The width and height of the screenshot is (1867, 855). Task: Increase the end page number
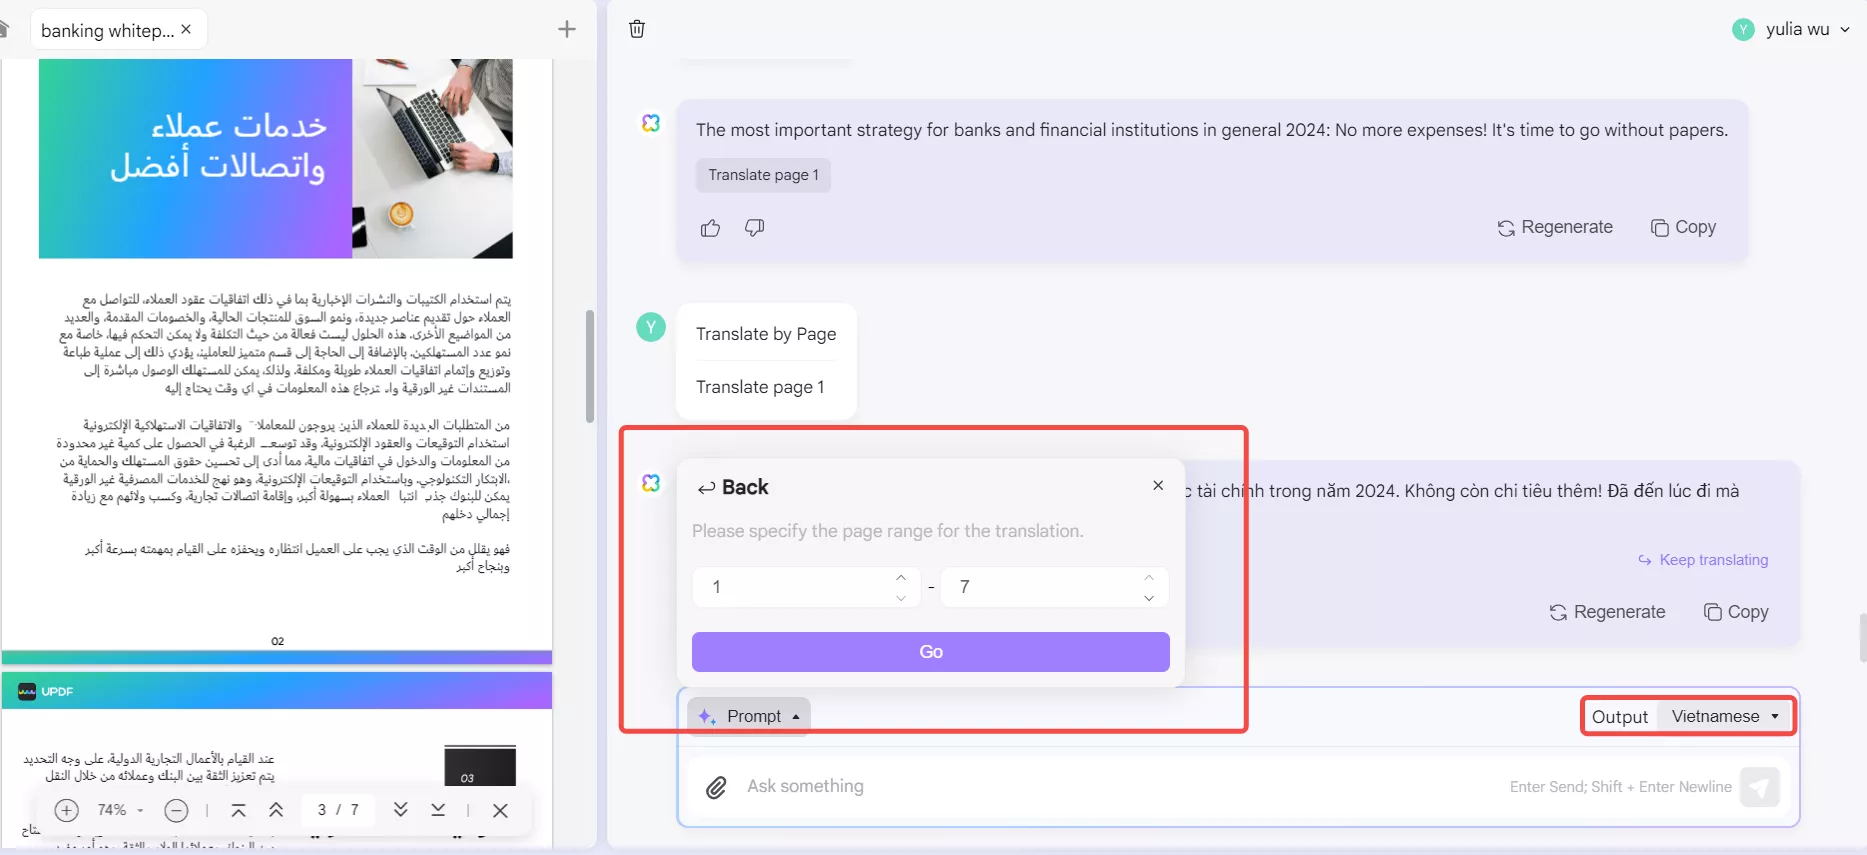coord(1149,577)
